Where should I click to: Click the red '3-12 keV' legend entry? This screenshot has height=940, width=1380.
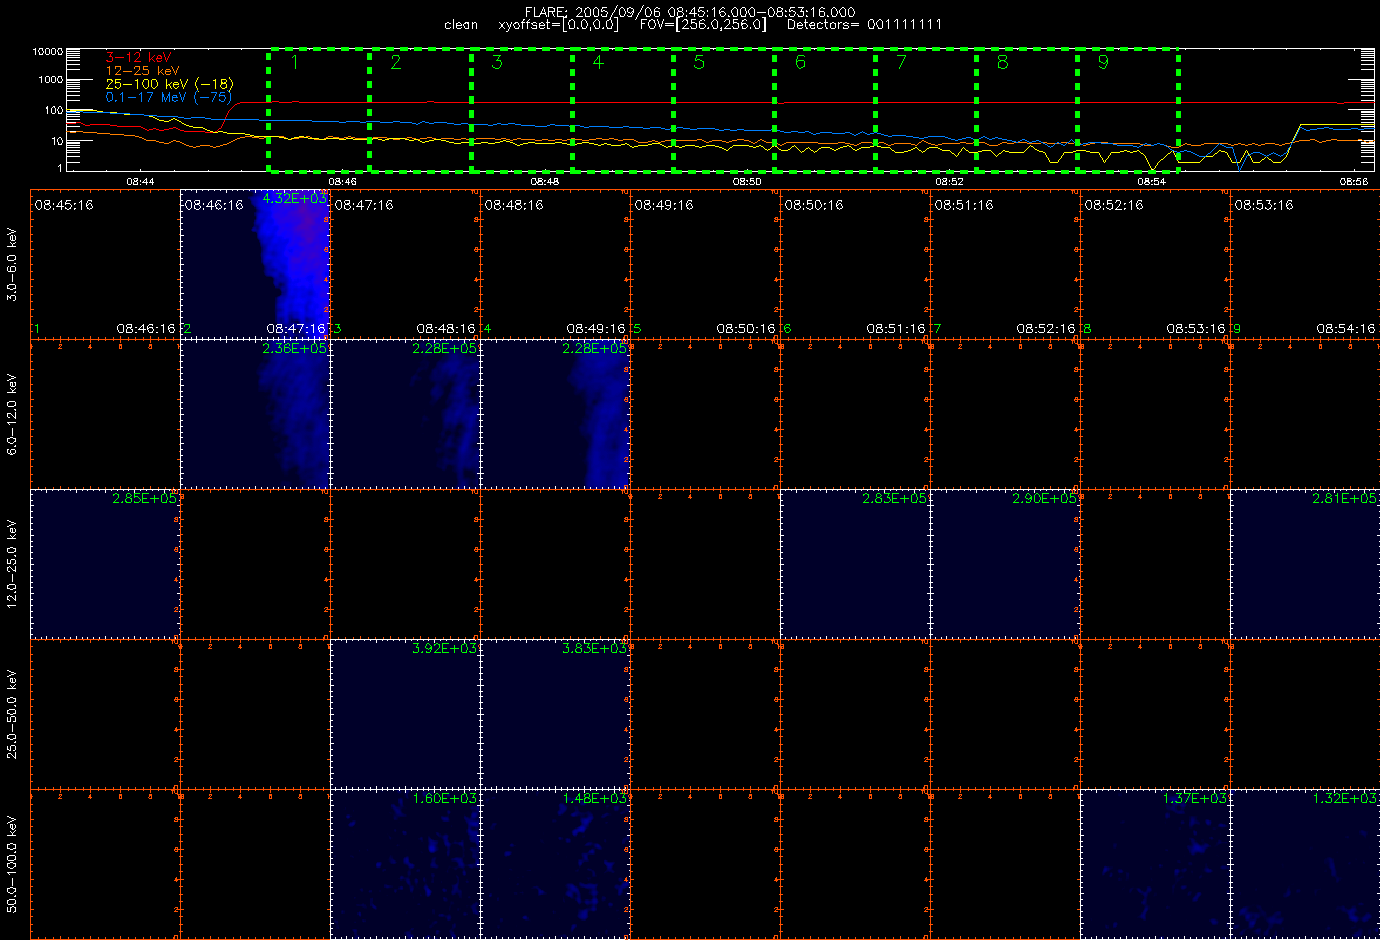coord(139,58)
